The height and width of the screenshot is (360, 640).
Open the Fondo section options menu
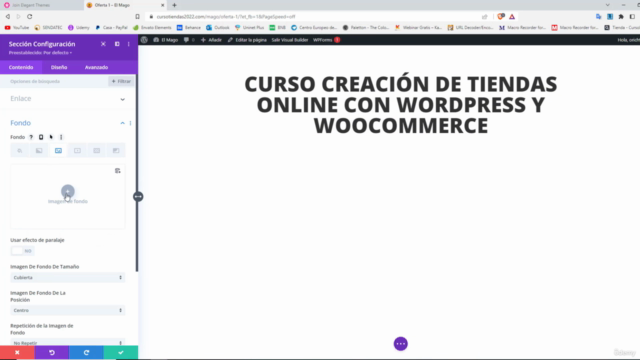[130, 123]
